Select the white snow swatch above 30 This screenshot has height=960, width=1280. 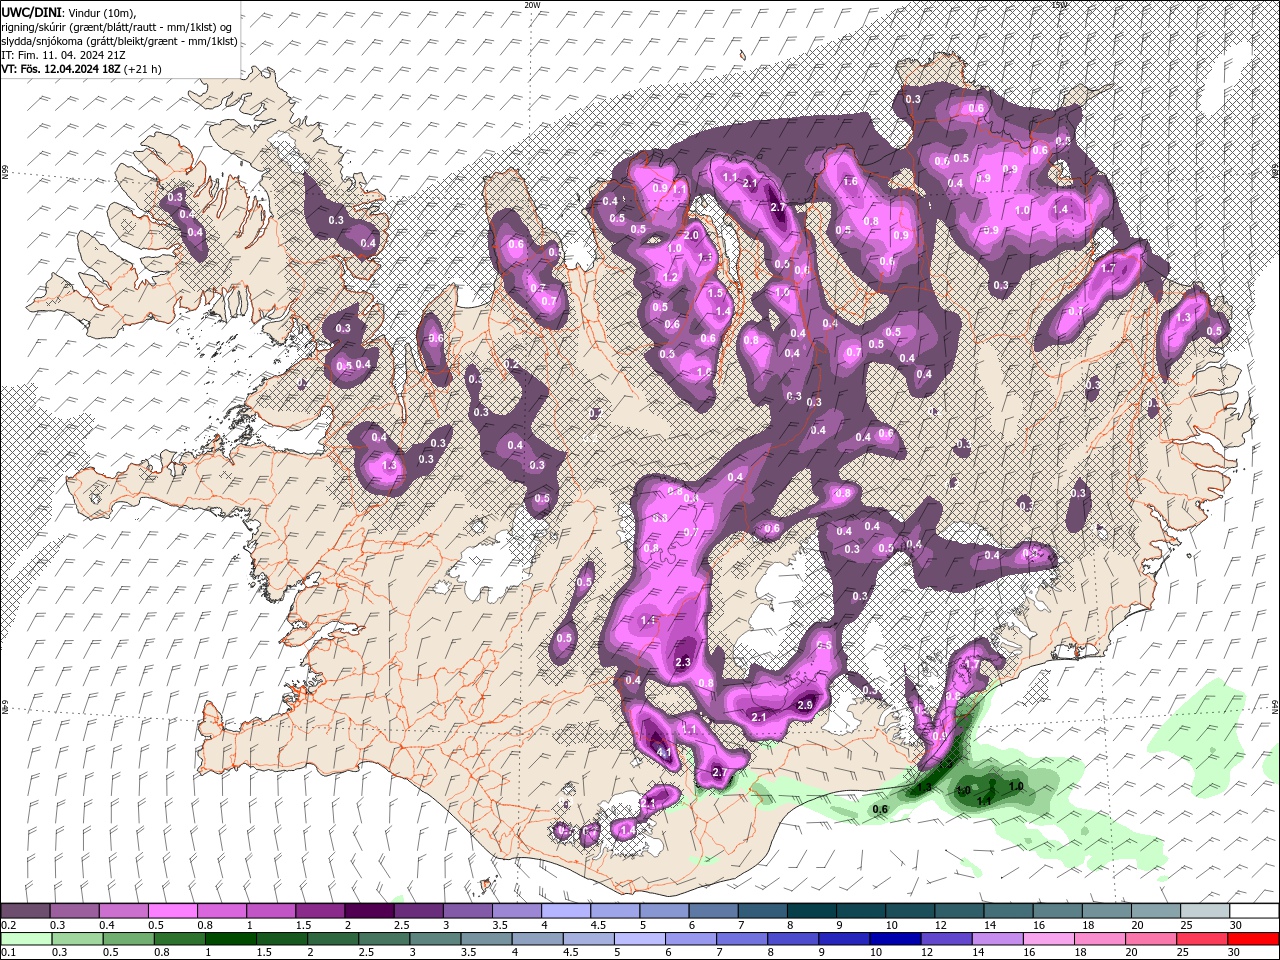[x=1252, y=911]
